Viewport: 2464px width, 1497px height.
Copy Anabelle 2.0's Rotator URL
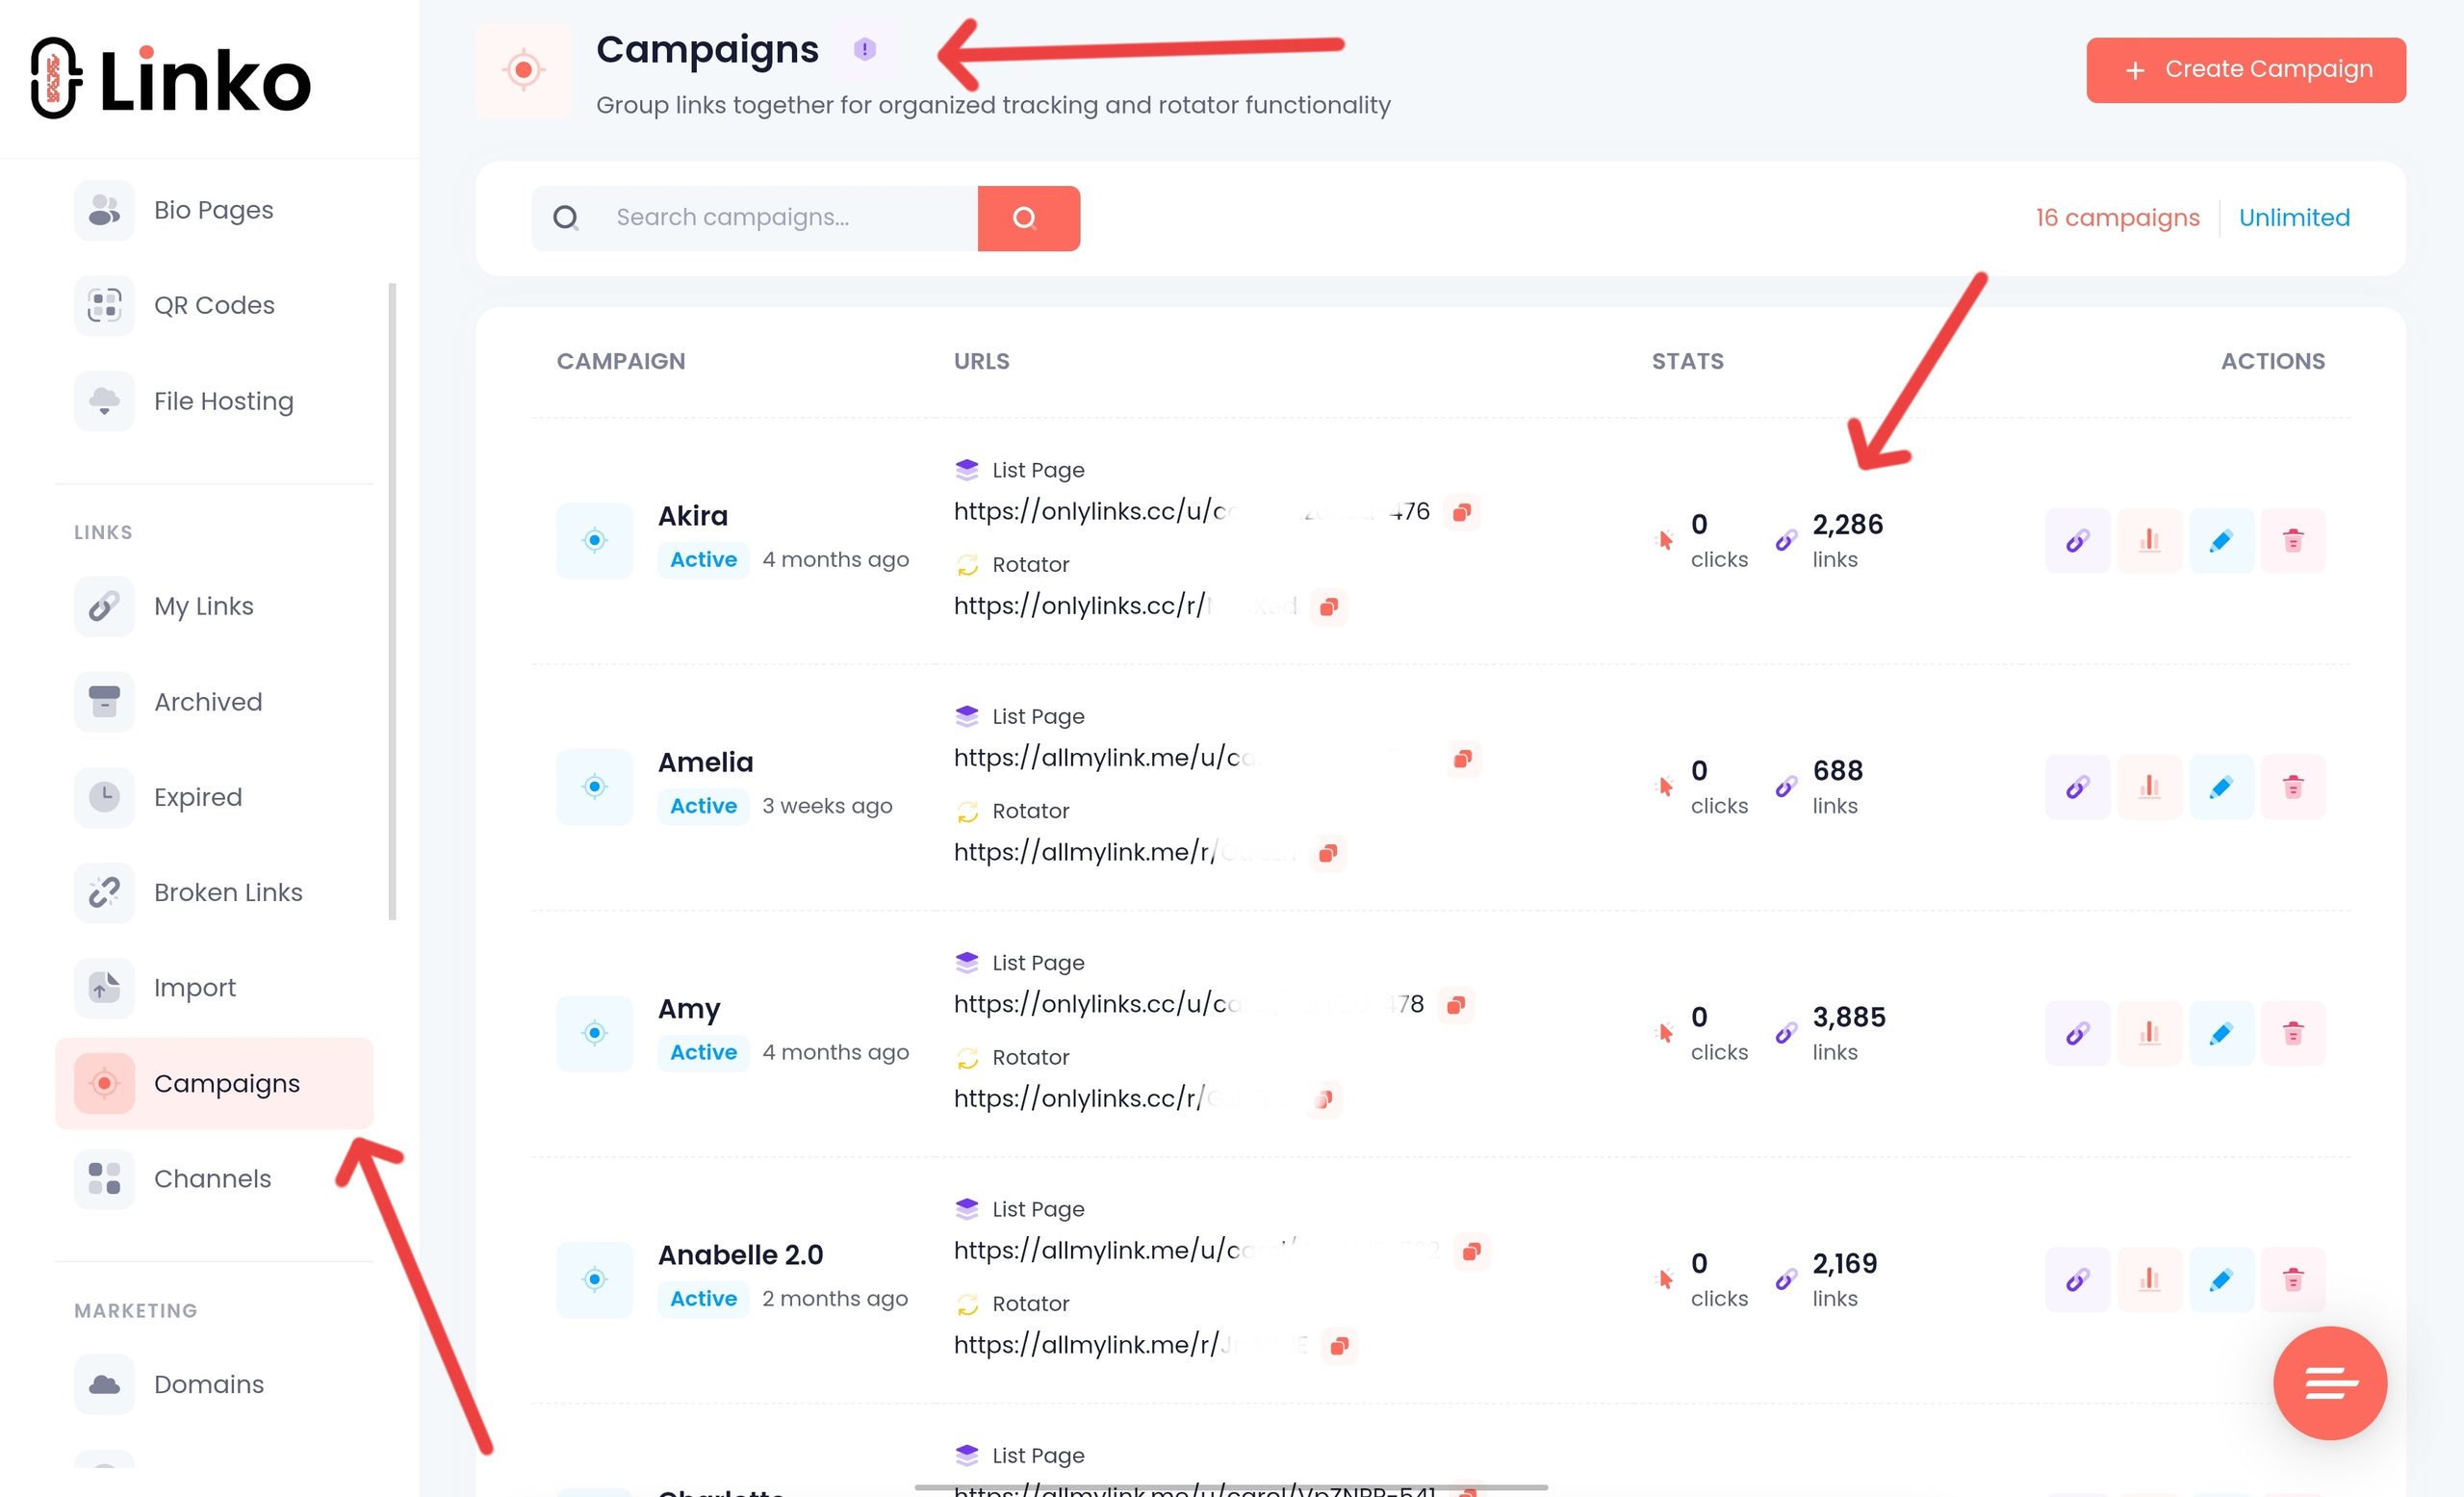pyautogui.click(x=1339, y=1346)
